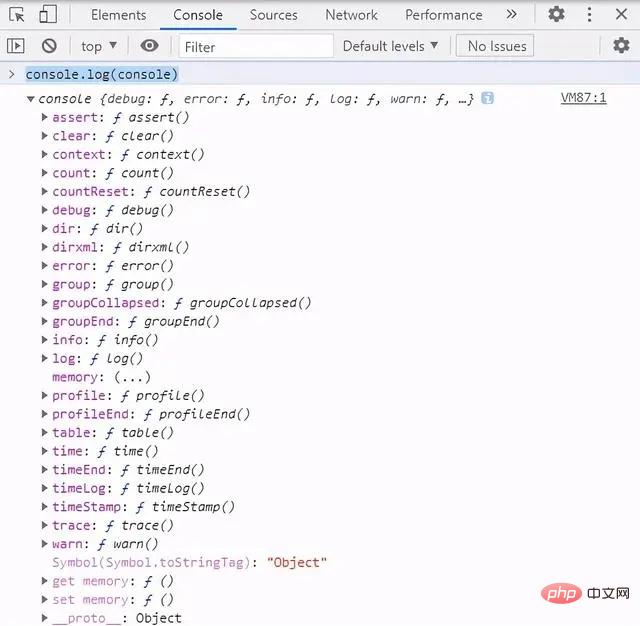
Task: Expand the time function entry
Action: (44, 451)
